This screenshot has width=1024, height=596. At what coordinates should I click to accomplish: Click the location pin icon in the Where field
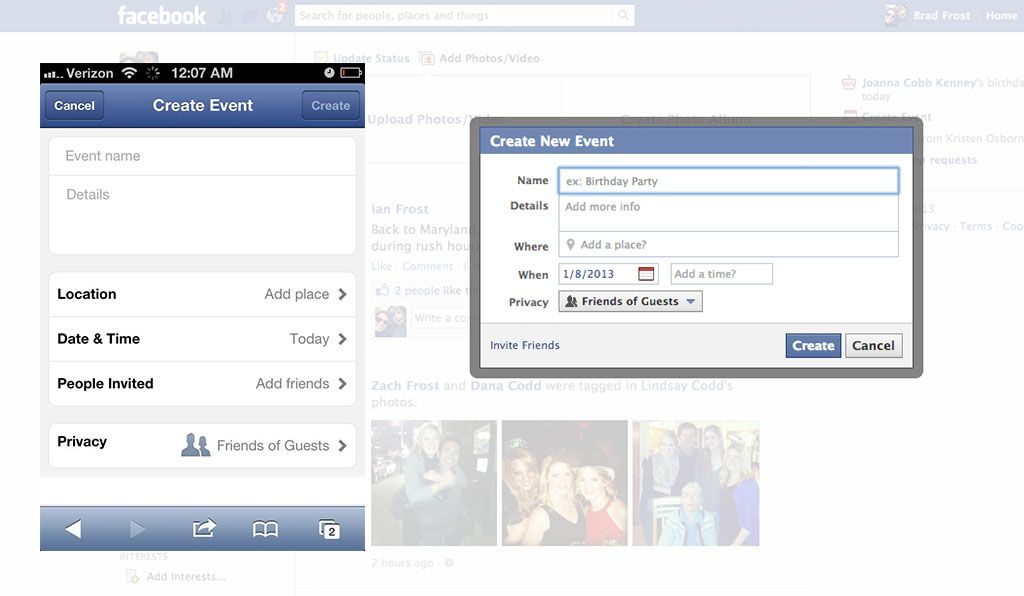point(571,243)
